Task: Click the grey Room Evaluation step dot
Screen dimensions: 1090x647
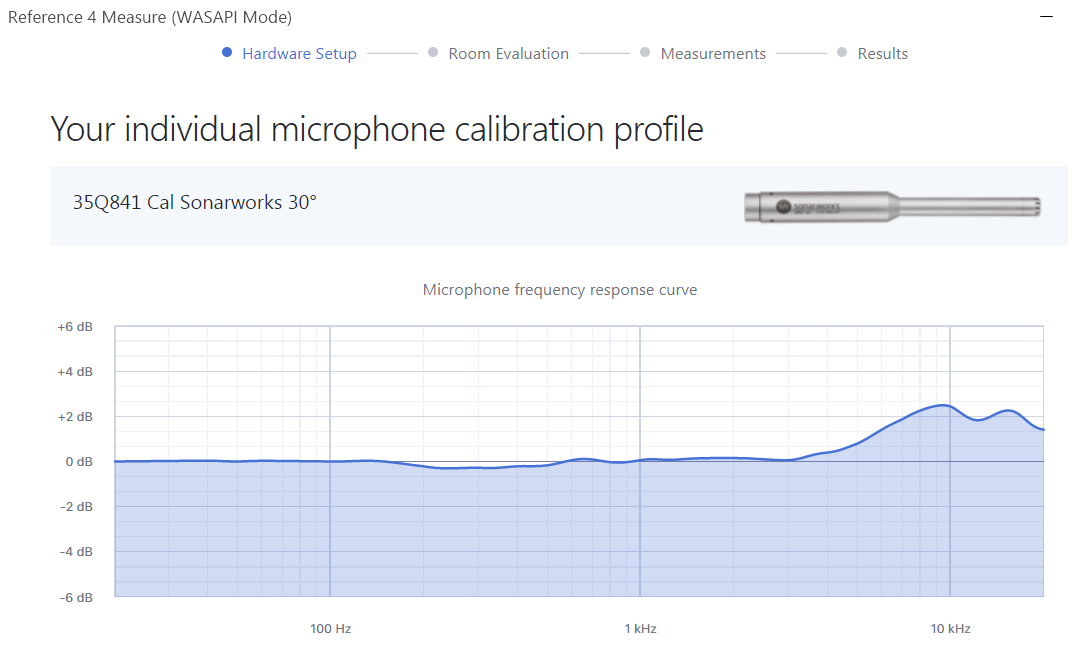Action: pos(433,53)
